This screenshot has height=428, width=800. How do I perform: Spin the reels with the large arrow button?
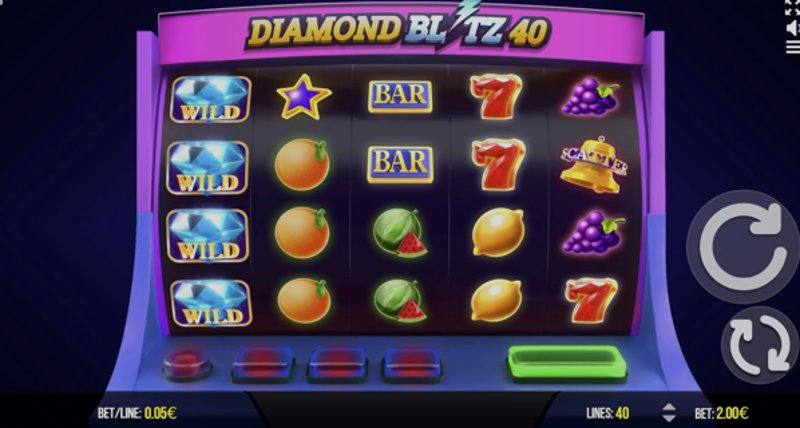point(743,246)
